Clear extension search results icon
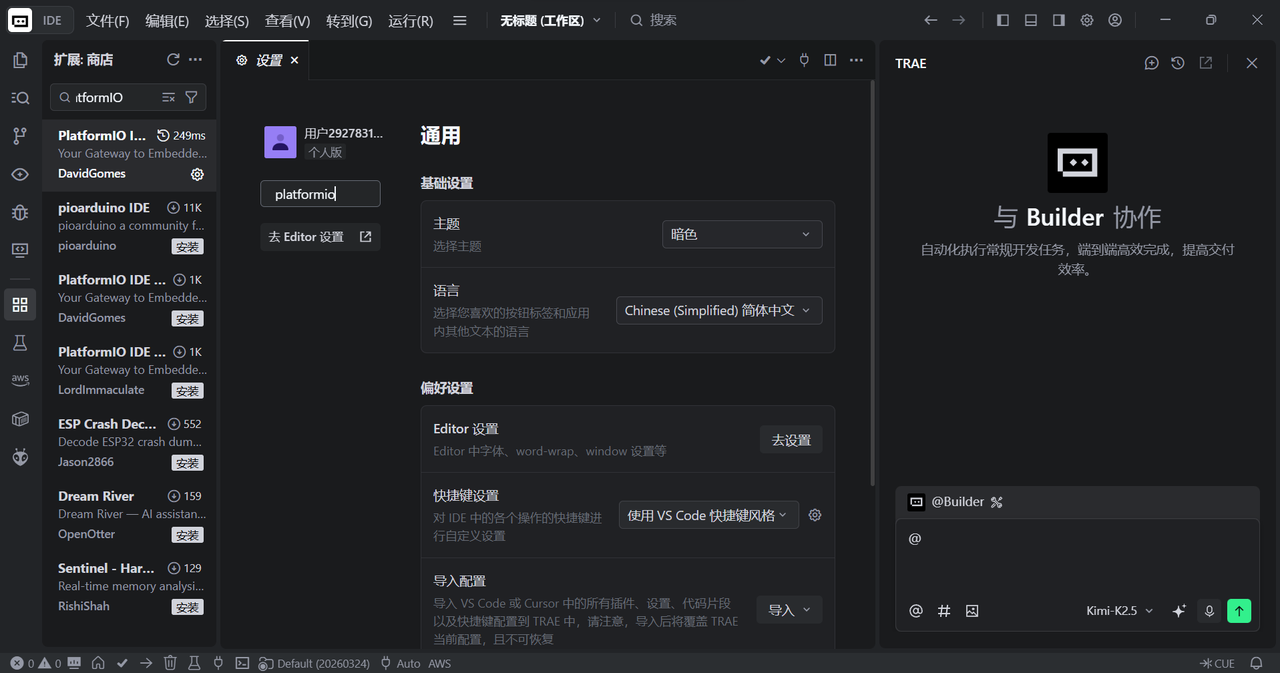 168,97
